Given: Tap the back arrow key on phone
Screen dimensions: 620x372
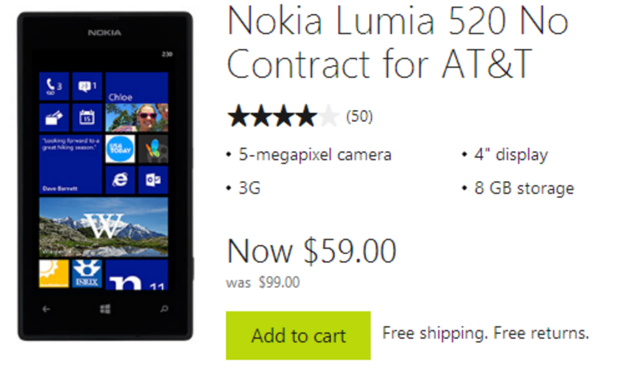Looking at the screenshot, I should click(46, 309).
